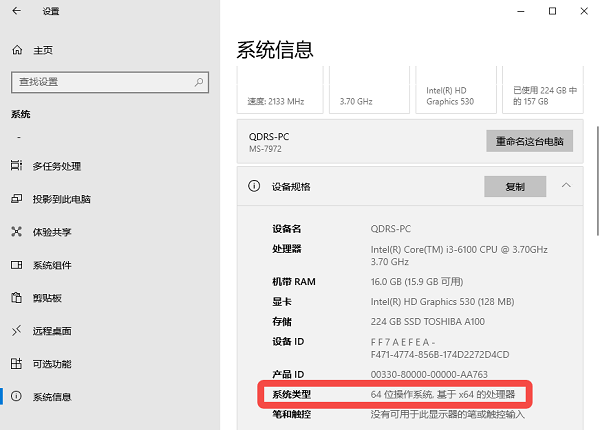Click the 多任务处理 icon
This screenshot has height=430, width=600.
coord(16,166)
